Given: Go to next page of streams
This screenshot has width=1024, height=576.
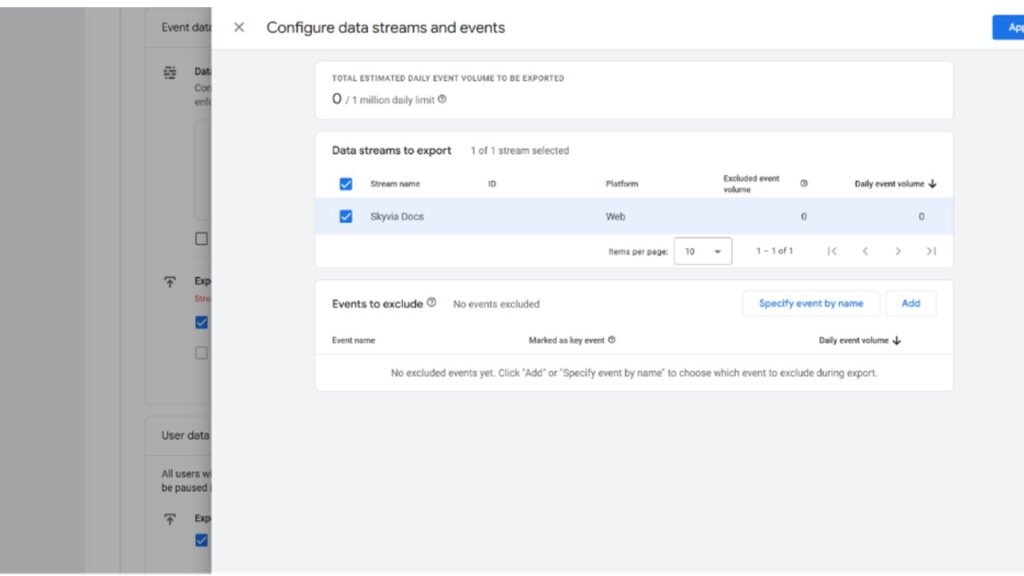Looking at the screenshot, I should 898,251.
